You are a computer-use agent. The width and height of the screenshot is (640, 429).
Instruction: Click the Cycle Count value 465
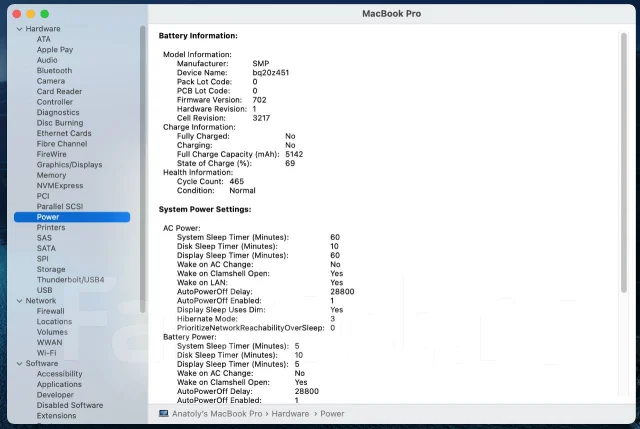(236, 181)
